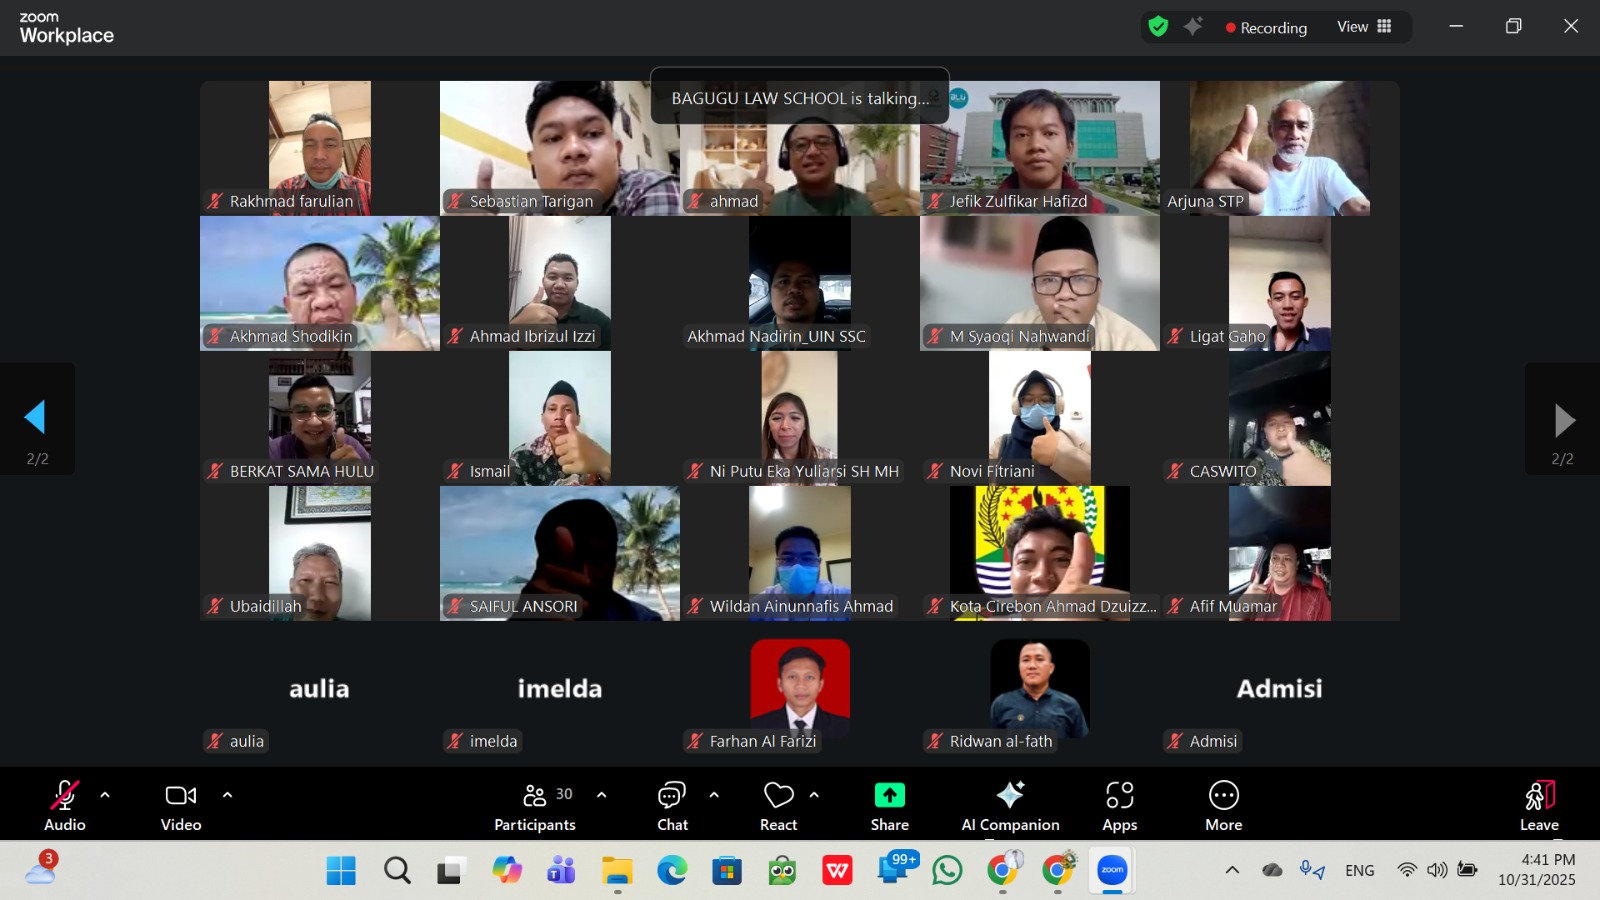This screenshot has width=1600, height=900.
Task: Expand audio settings arrow next to Audio
Action: (x=105, y=795)
